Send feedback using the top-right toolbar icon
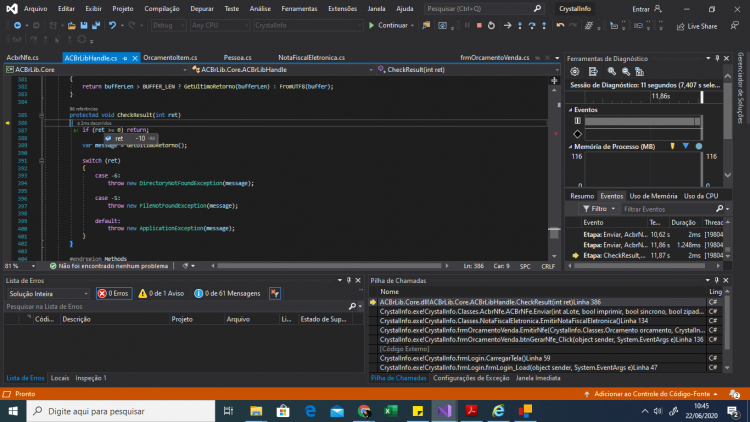The image size is (750, 422). [734, 26]
